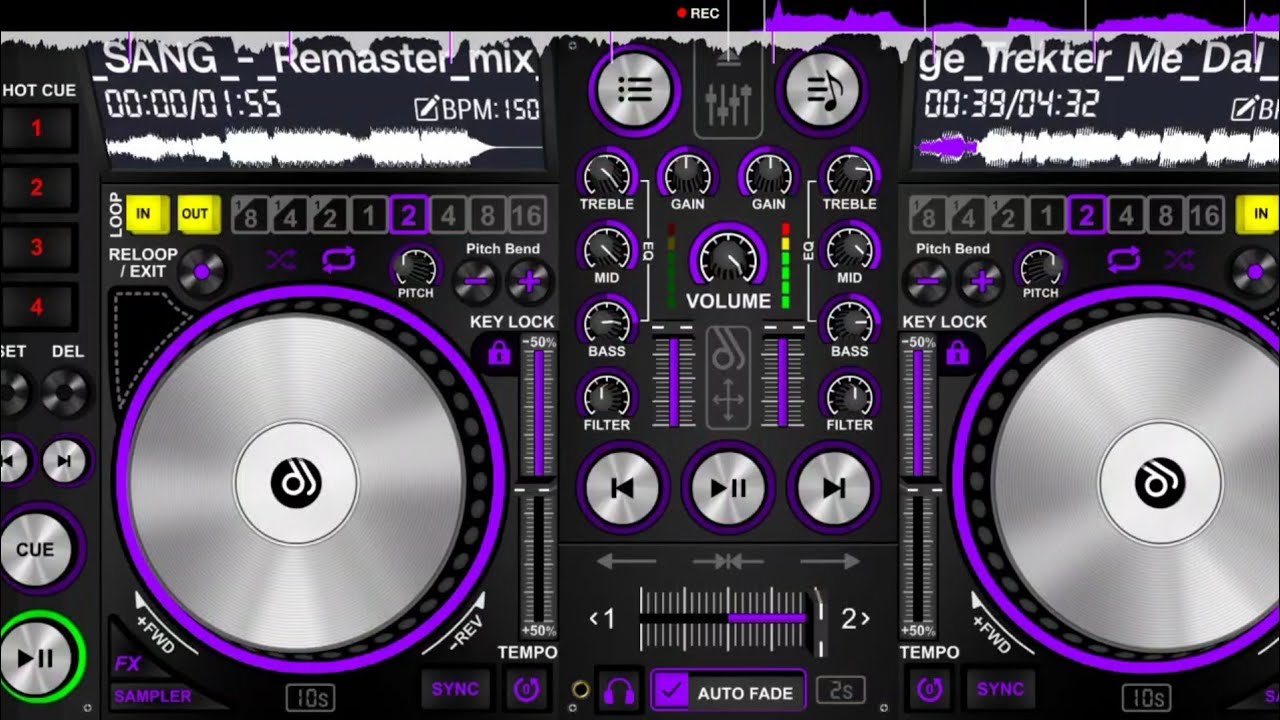The height and width of the screenshot is (720, 1280).
Task: Toggle the AUTO FADE checkbox
Action: (673, 692)
